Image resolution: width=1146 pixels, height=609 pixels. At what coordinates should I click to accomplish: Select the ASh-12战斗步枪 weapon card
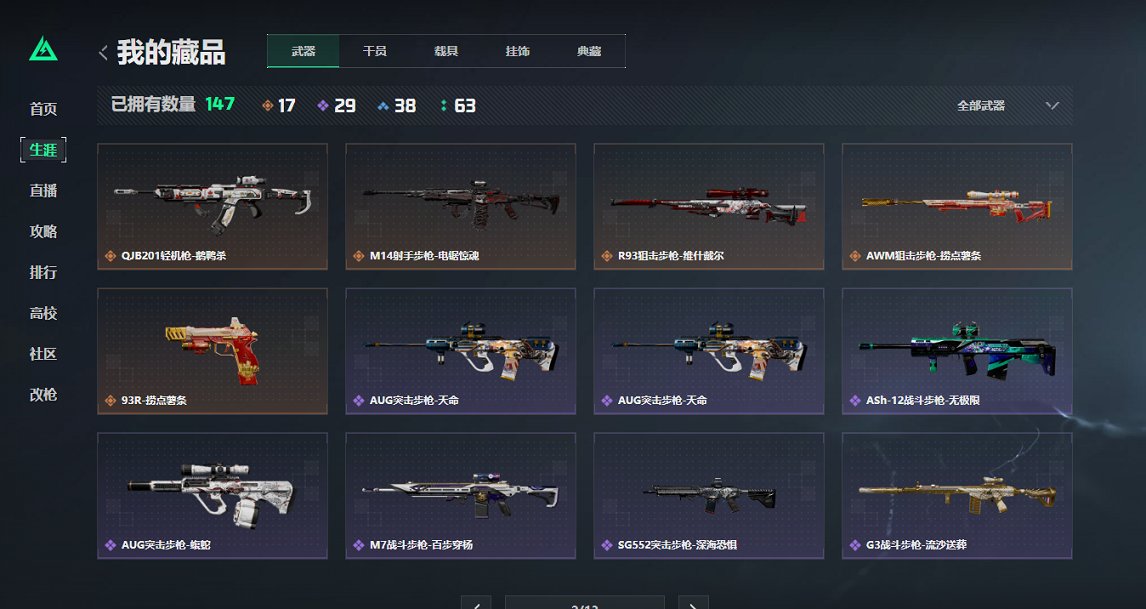(x=957, y=352)
